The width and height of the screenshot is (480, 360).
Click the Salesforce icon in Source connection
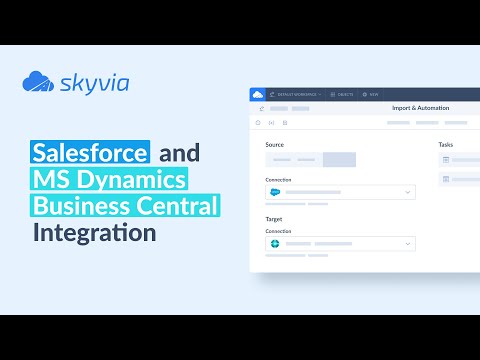coord(275,192)
